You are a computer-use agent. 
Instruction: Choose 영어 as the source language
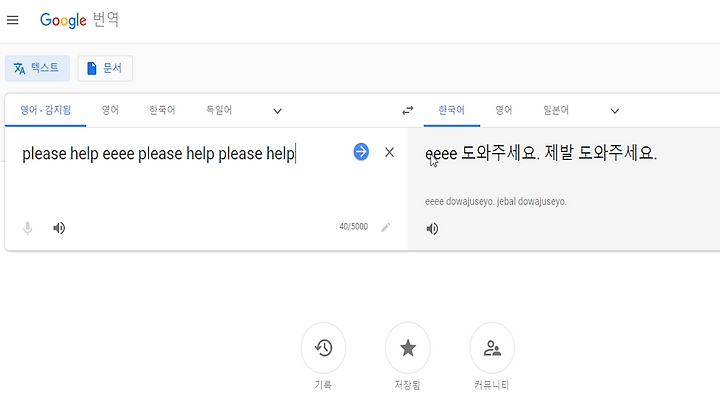[110, 110]
